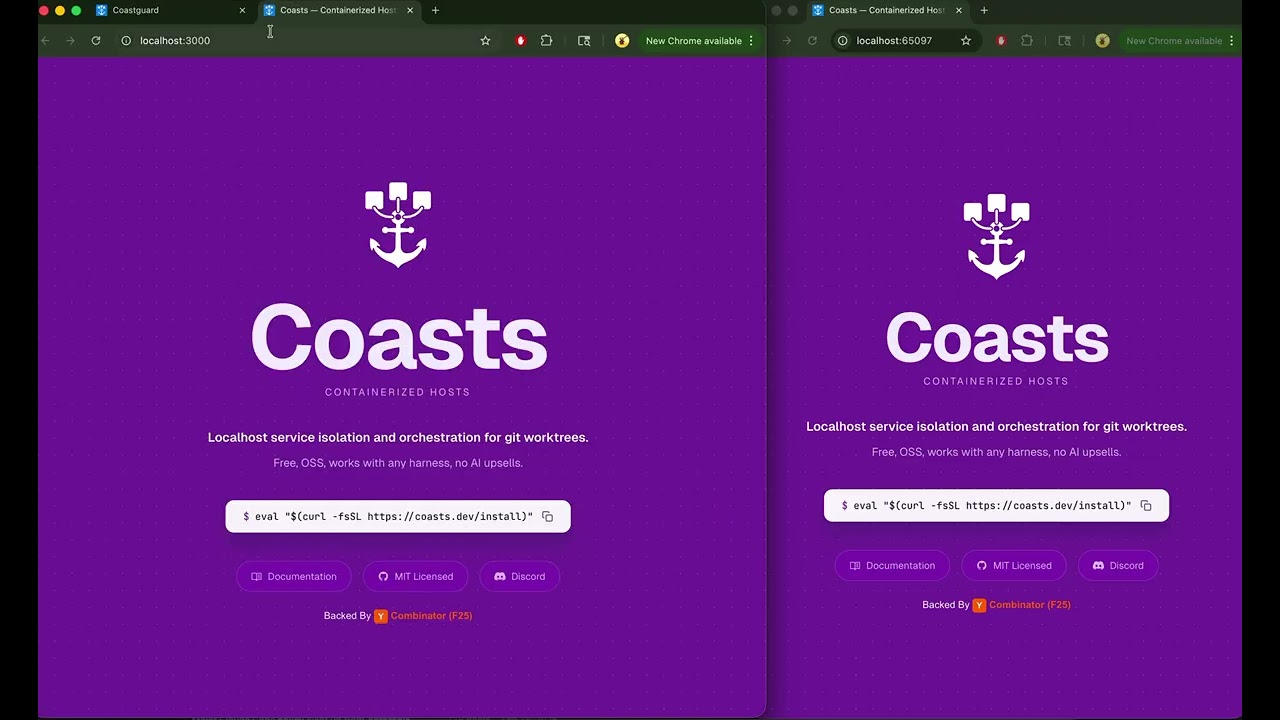Open MIT Licensed GitHub link in left window
This screenshot has width=1280, height=720.
pos(415,577)
